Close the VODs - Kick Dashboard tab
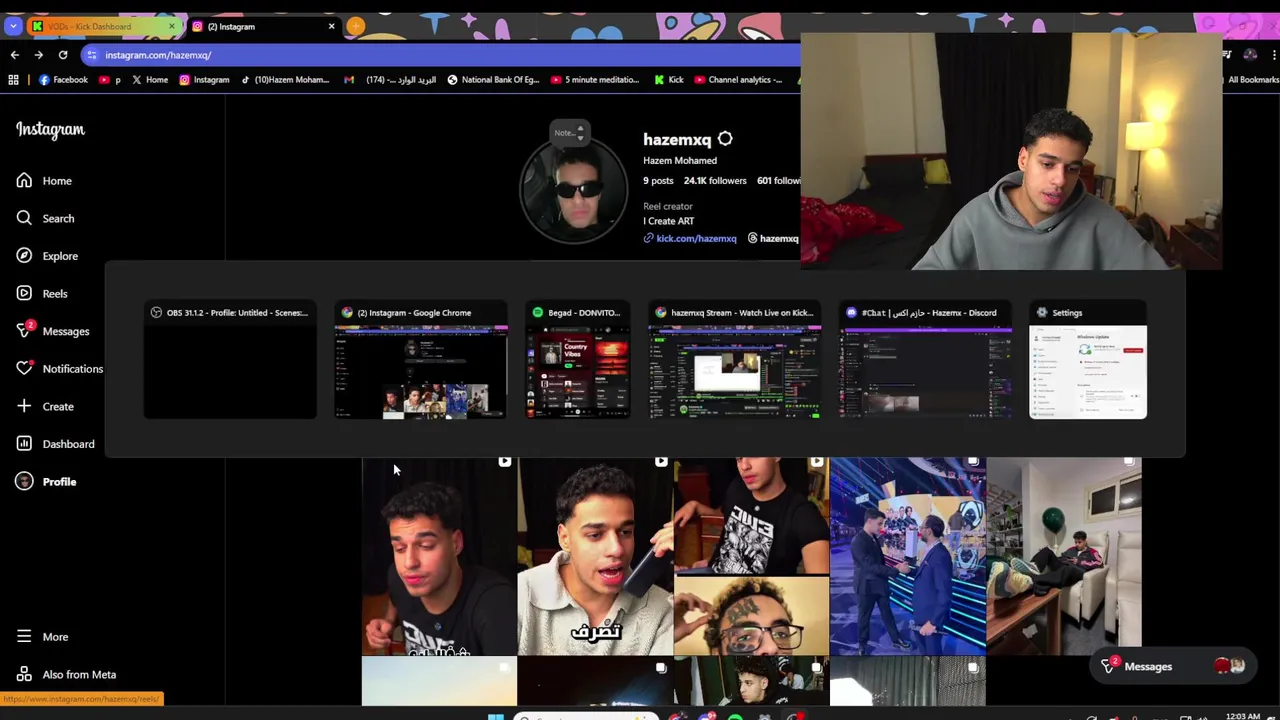This screenshot has height=720, width=1280. (x=171, y=26)
